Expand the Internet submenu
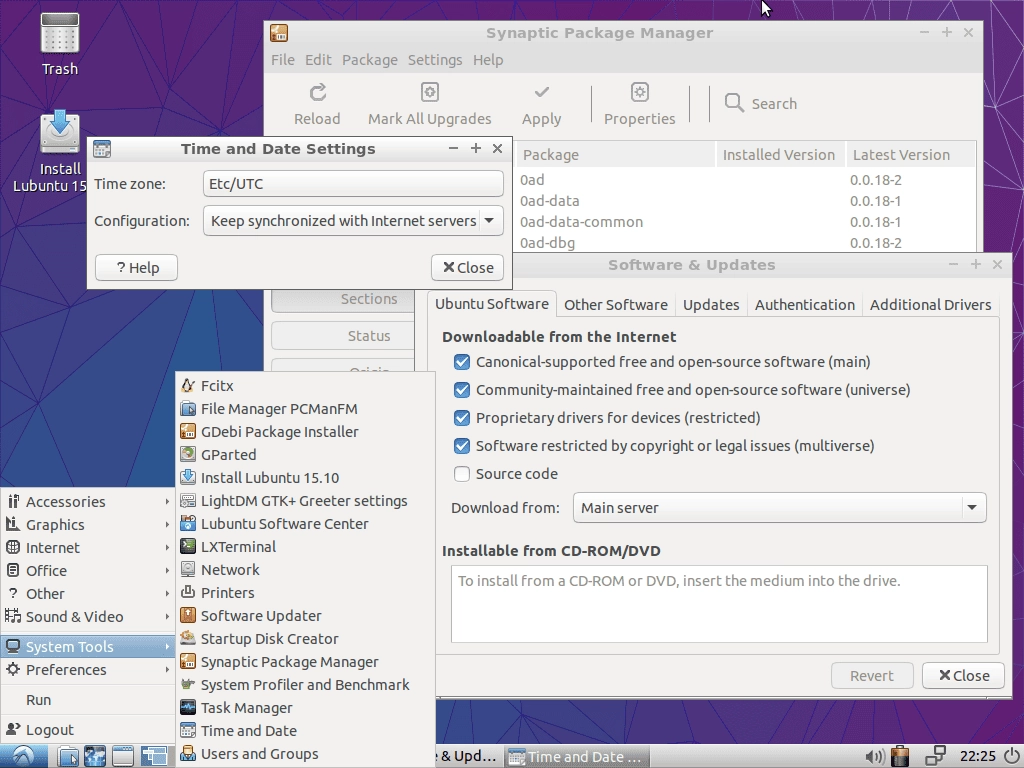 point(88,547)
